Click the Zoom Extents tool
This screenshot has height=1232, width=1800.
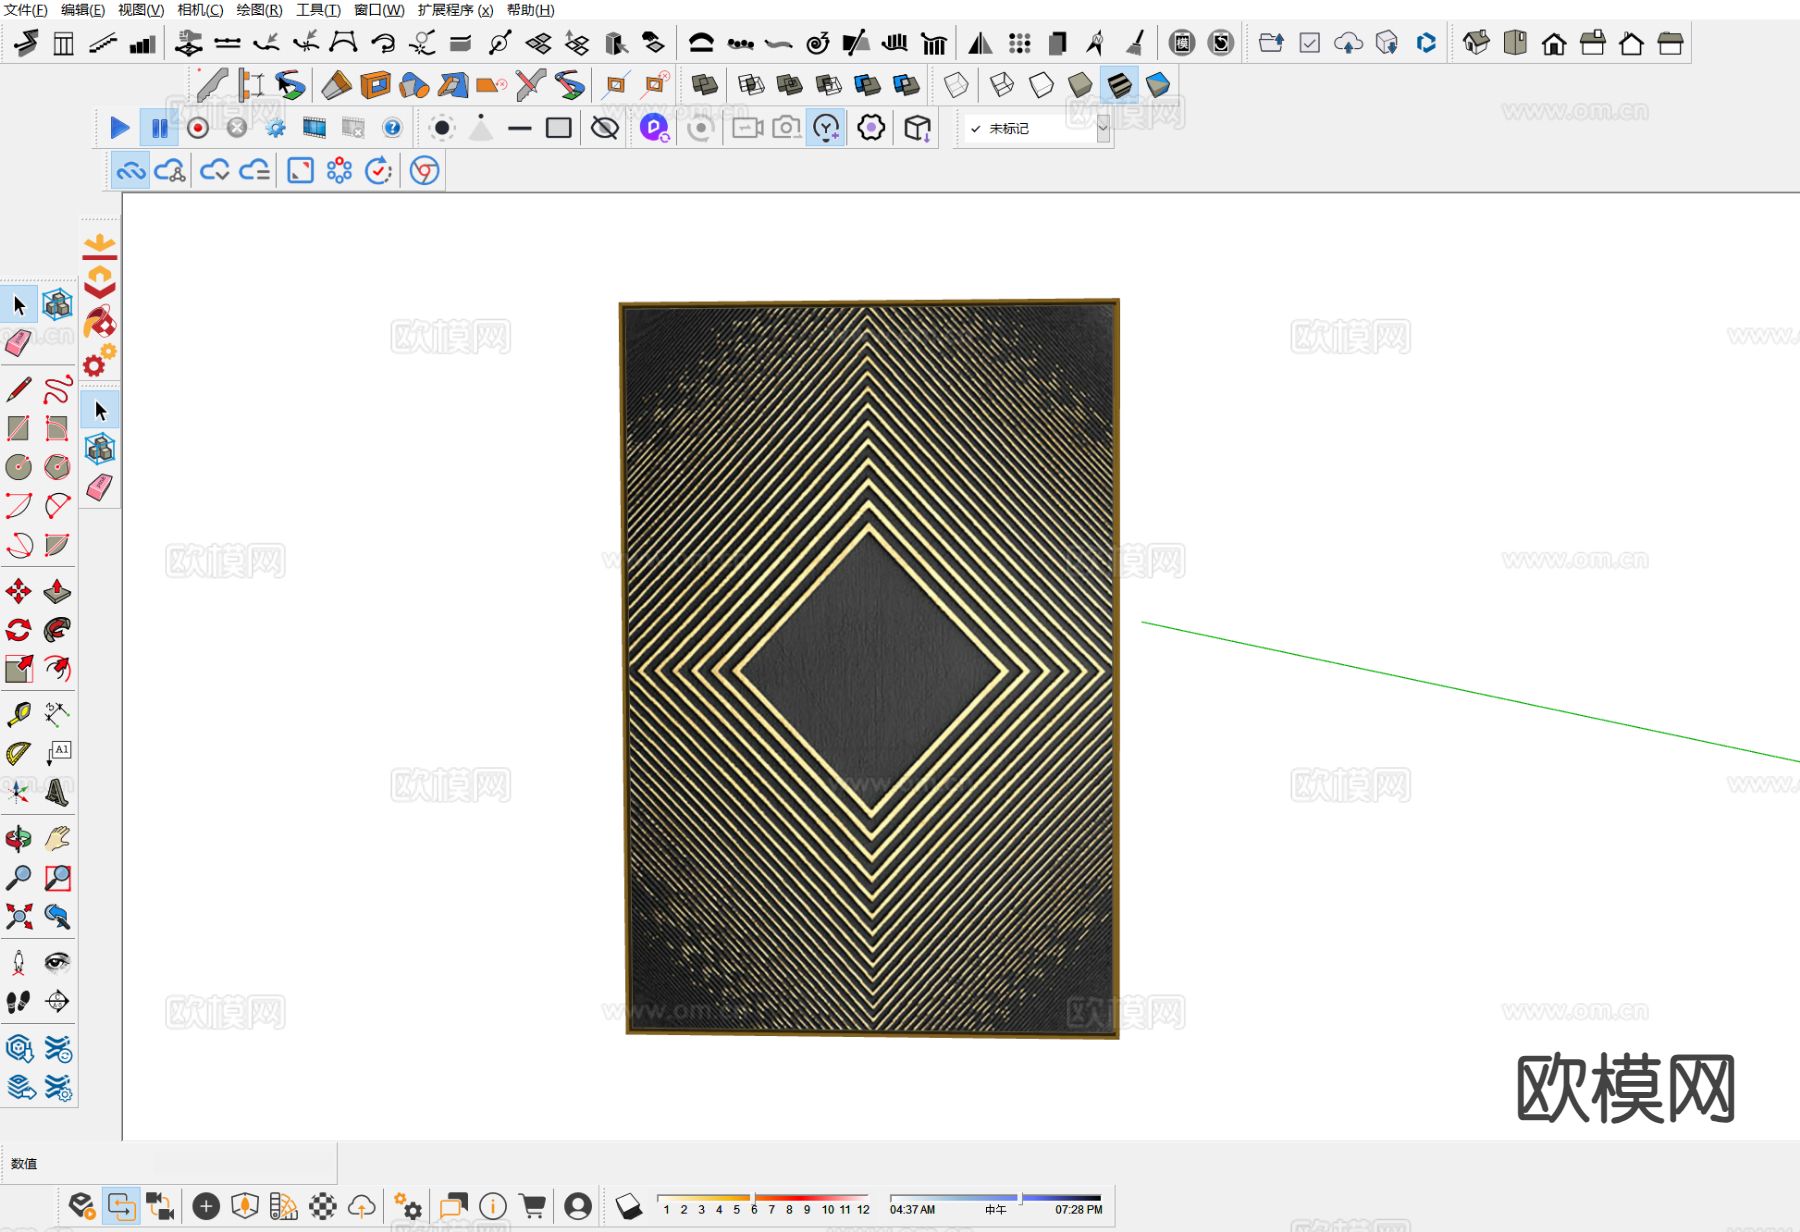coord(19,917)
